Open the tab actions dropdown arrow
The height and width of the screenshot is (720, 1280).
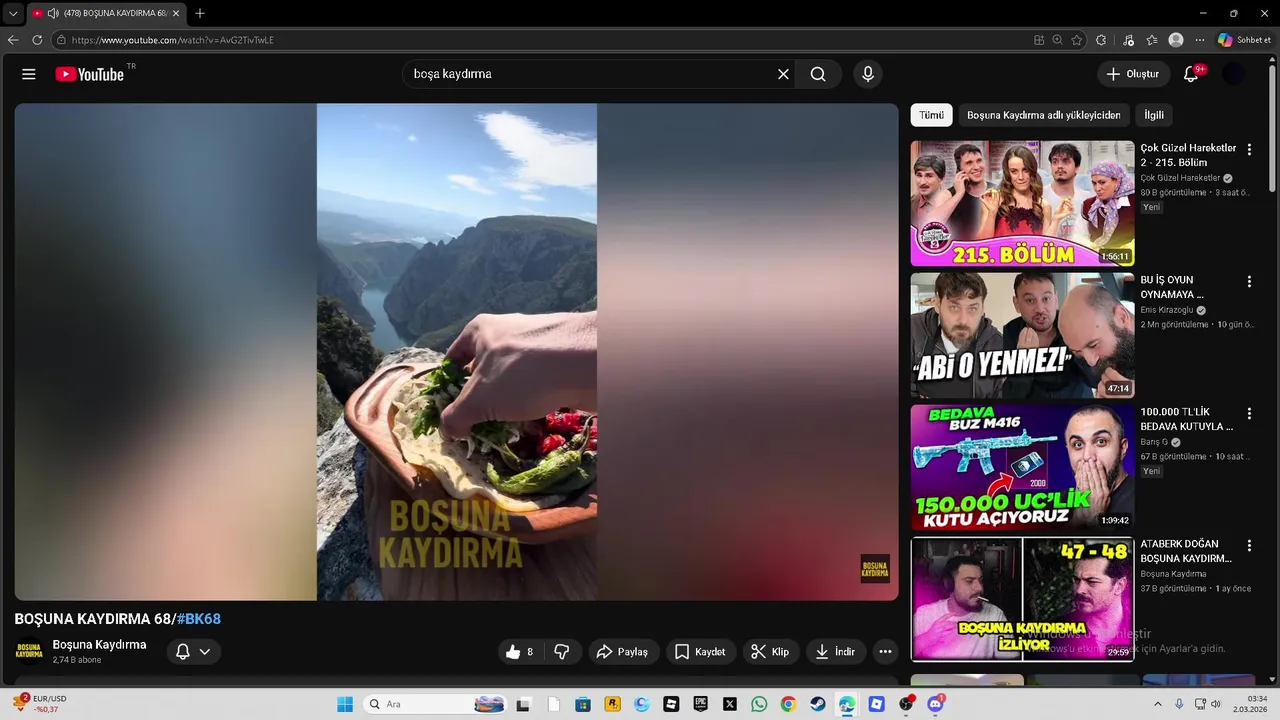(13, 13)
